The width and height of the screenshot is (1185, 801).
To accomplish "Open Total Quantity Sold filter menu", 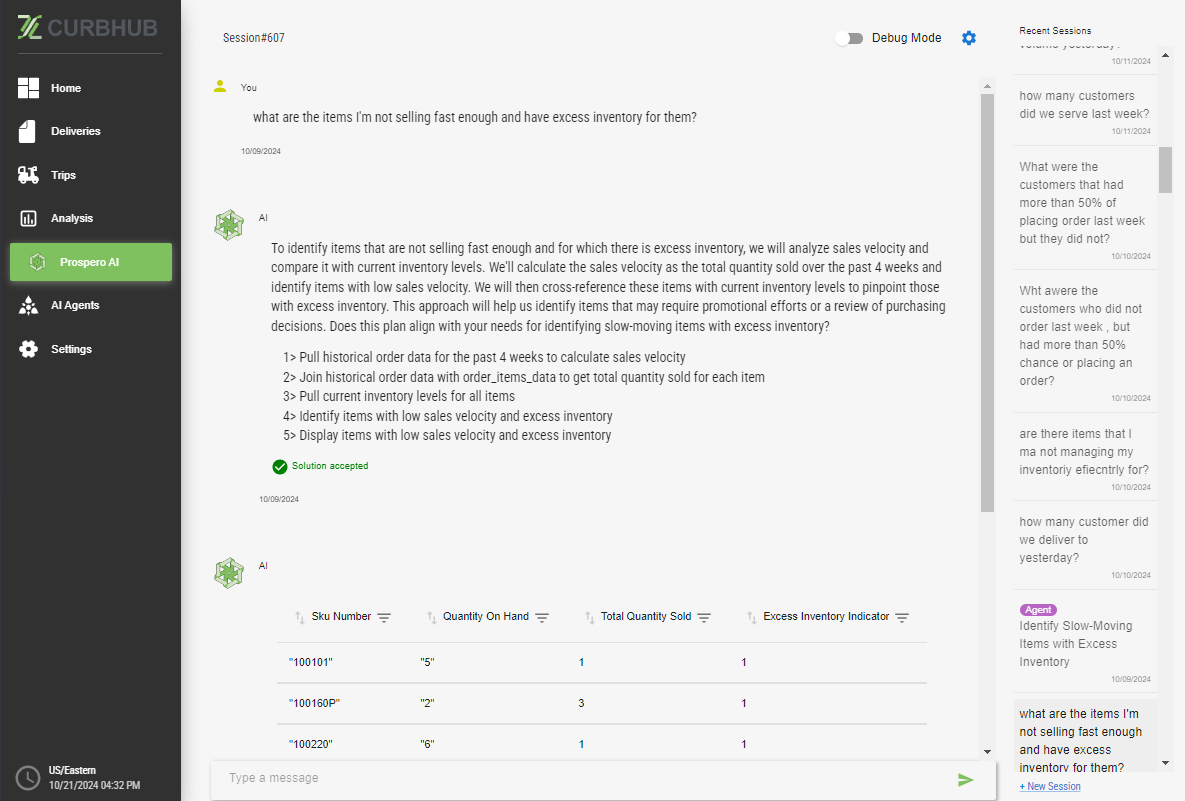I will pos(704,617).
